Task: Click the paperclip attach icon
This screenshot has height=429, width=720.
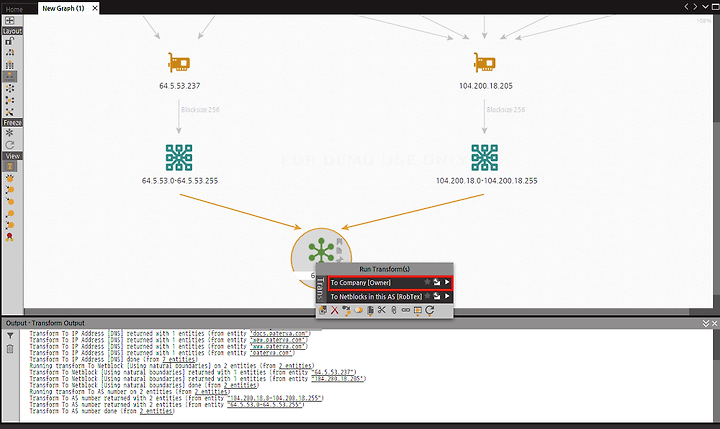Action: click(x=394, y=310)
